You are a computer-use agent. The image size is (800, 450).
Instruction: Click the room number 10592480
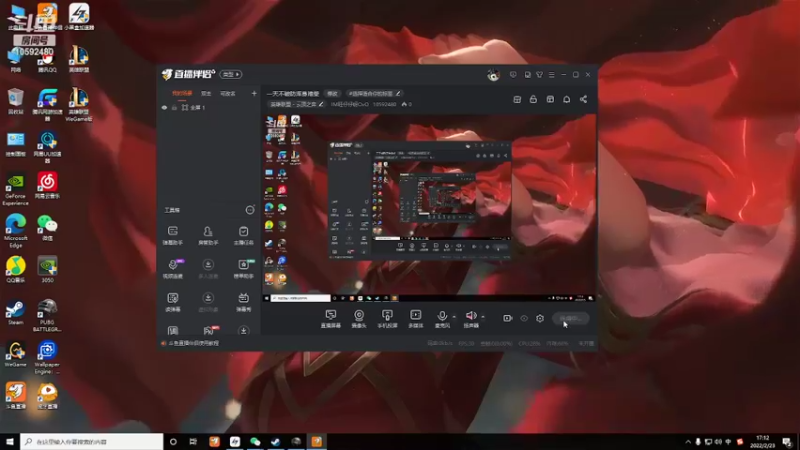(x=384, y=104)
